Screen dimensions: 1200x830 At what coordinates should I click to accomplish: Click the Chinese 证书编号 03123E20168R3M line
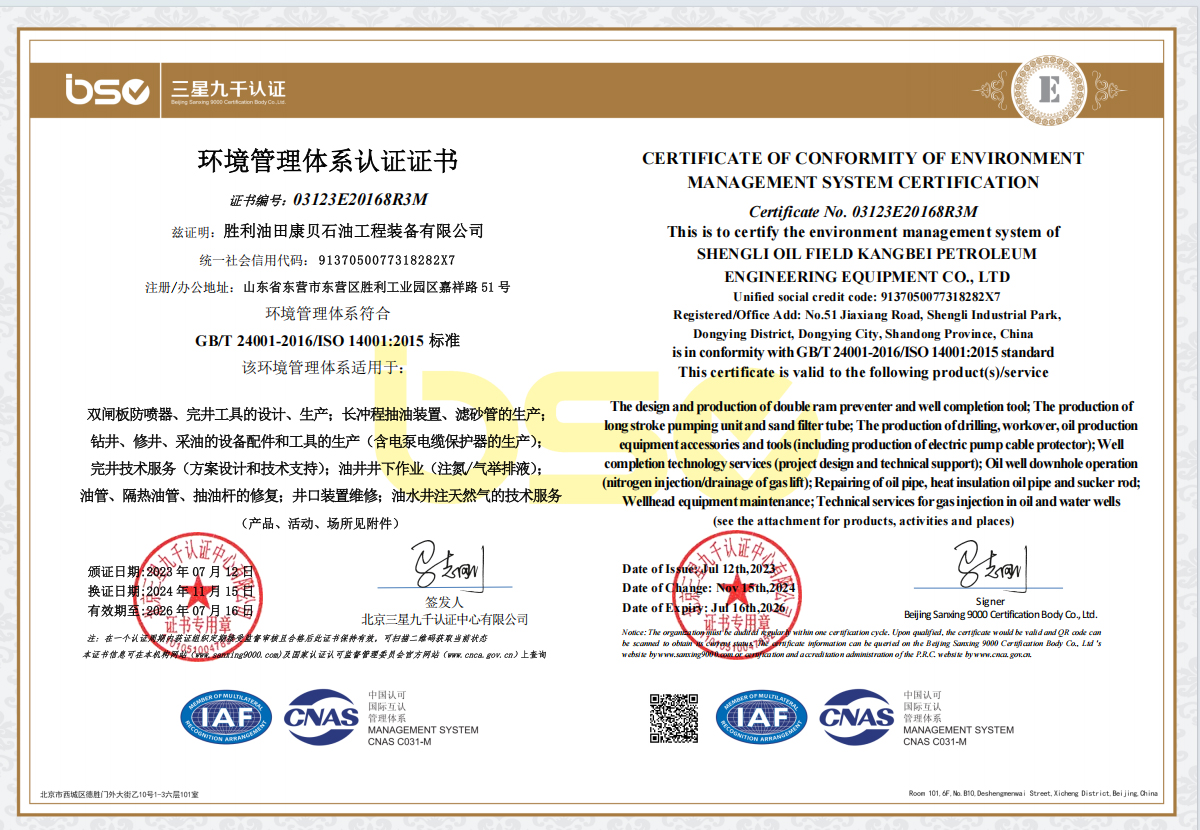(x=329, y=199)
